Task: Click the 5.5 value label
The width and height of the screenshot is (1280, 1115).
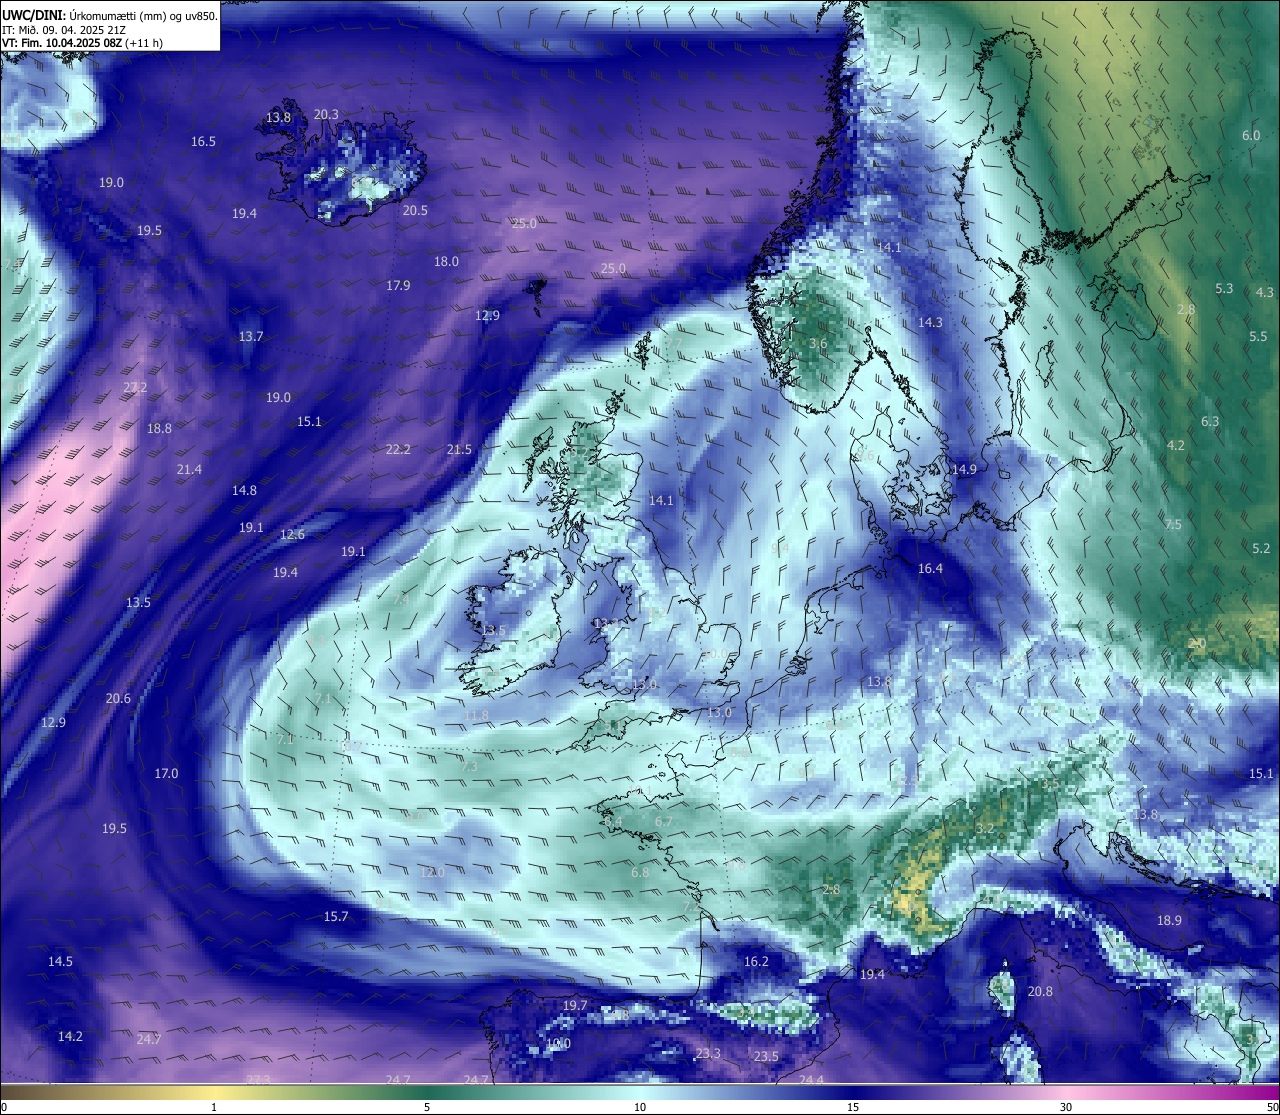Action: [1258, 337]
